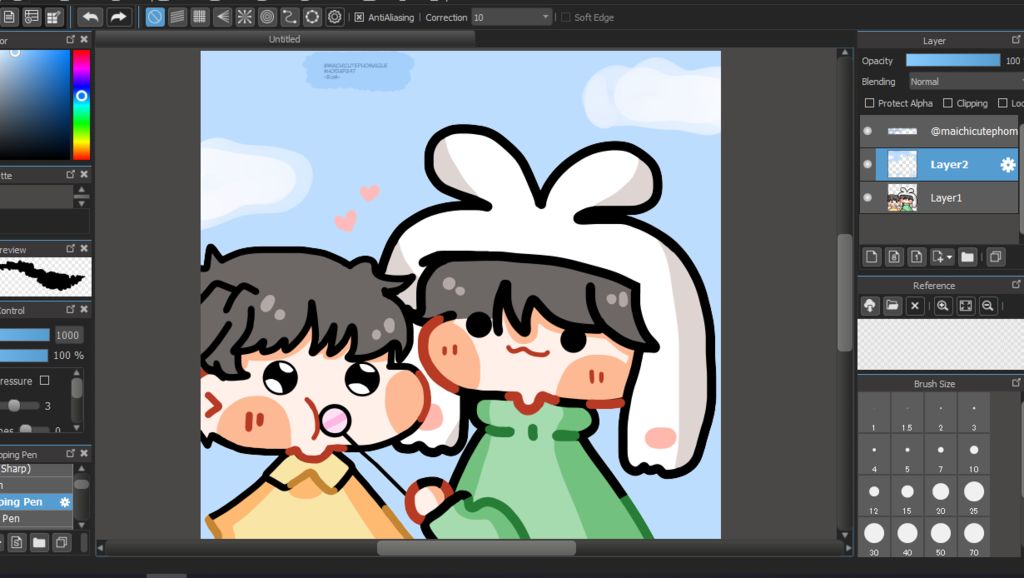Zoom out the Reference panel
This screenshot has height=578, width=1024.
tap(988, 306)
